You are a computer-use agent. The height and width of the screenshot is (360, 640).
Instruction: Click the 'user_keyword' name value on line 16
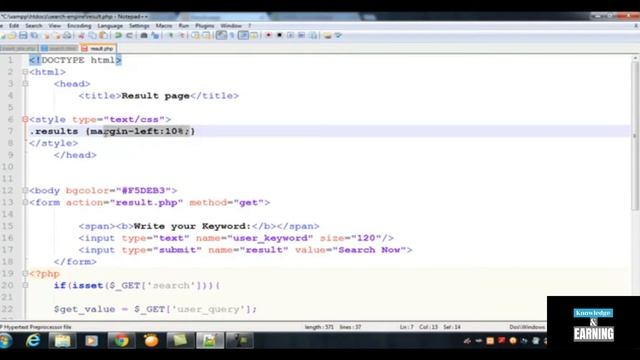(x=270, y=238)
